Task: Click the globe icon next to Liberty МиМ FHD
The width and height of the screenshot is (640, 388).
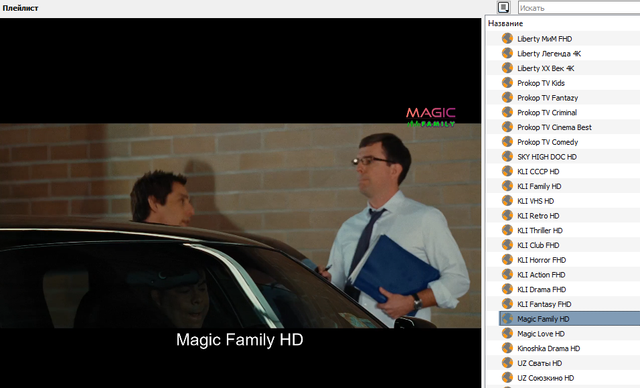Action: pos(507,38)
